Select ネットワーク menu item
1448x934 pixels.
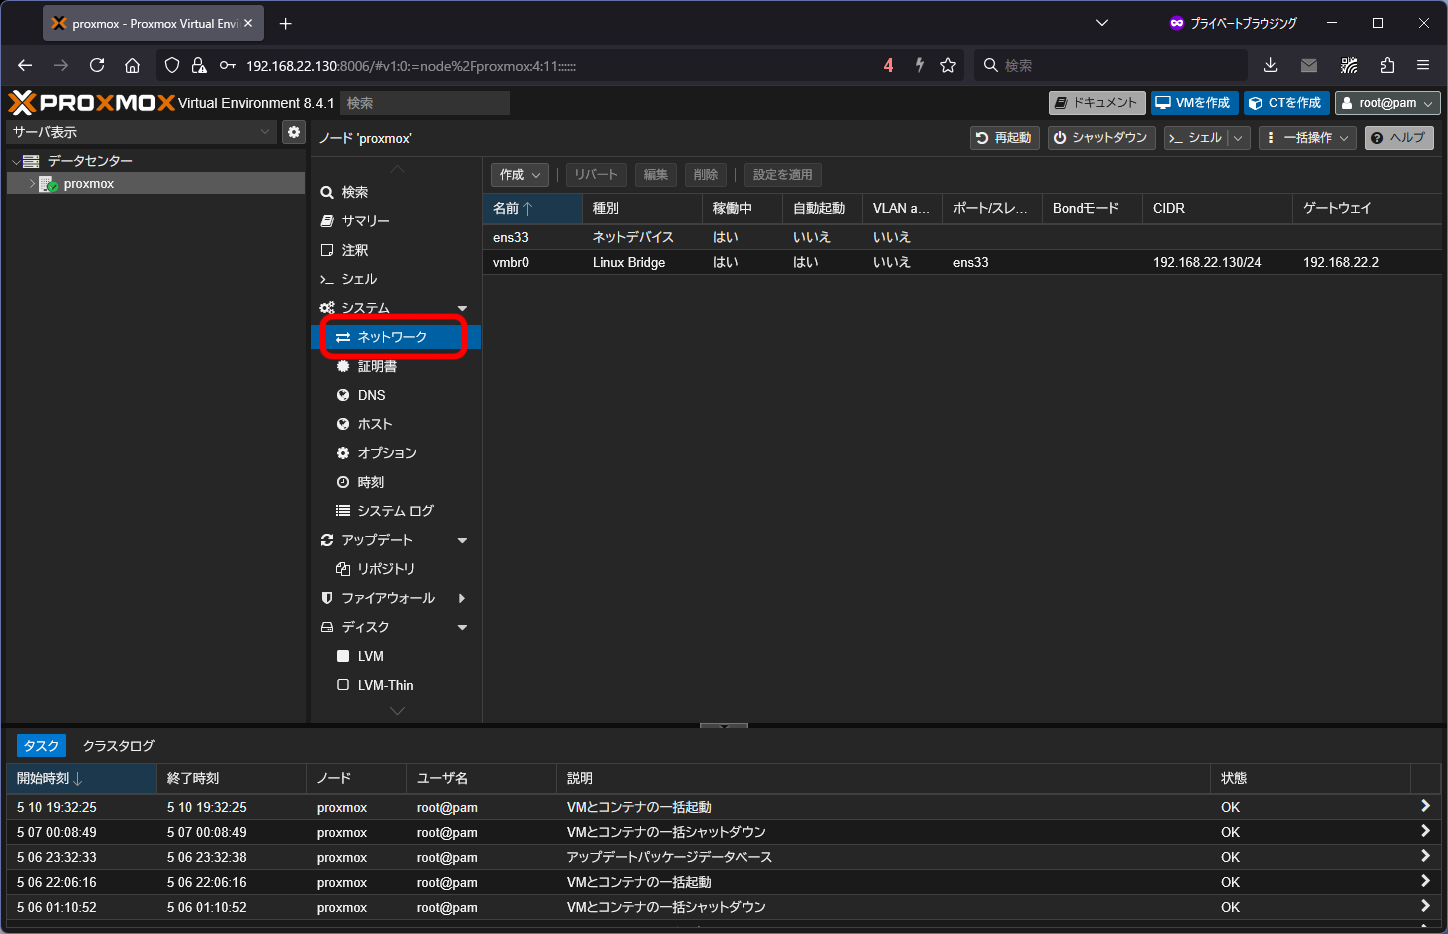tap(396, 337)
